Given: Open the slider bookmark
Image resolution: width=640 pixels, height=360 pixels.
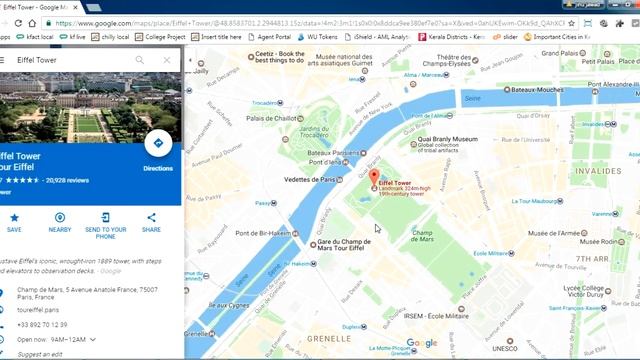Looking at the screenshot, I should (505, 37).
